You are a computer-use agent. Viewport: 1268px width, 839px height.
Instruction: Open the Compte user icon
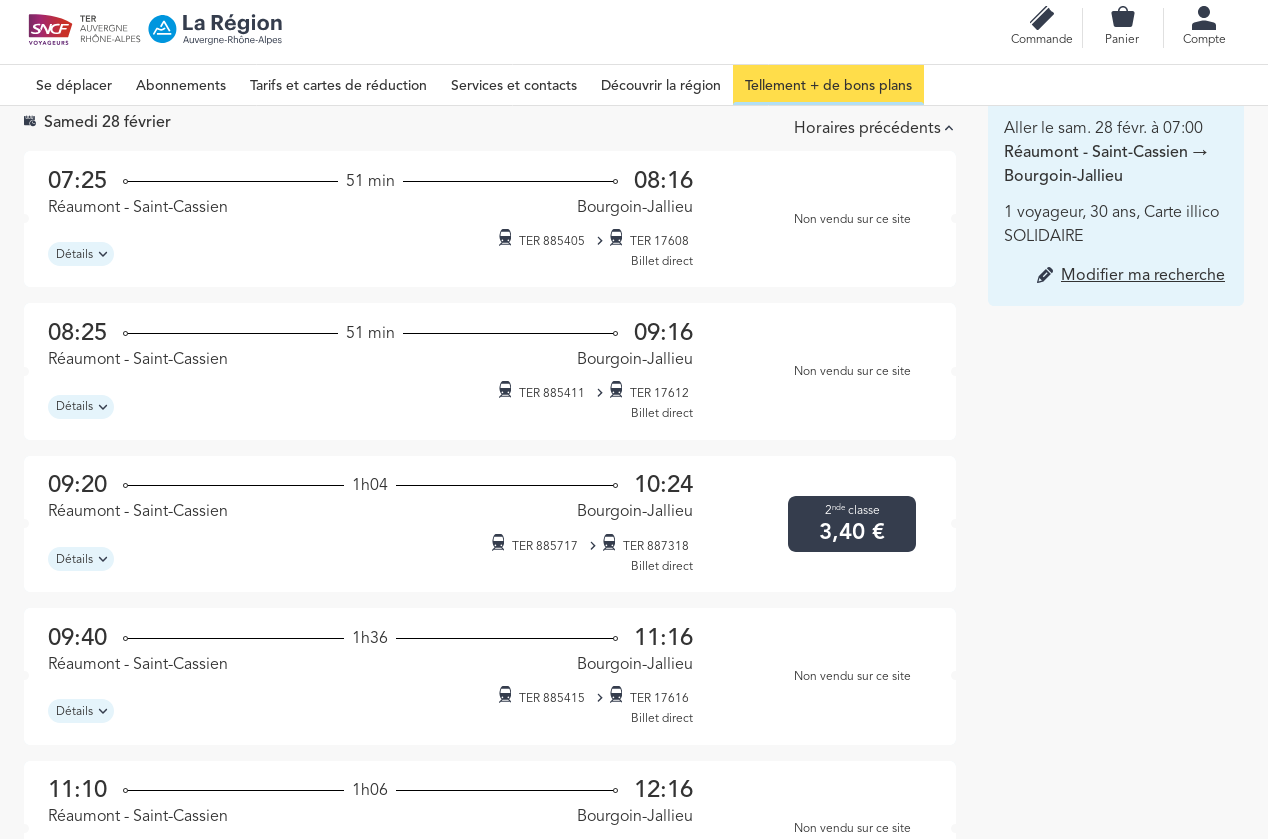[x=1204, y=18]
